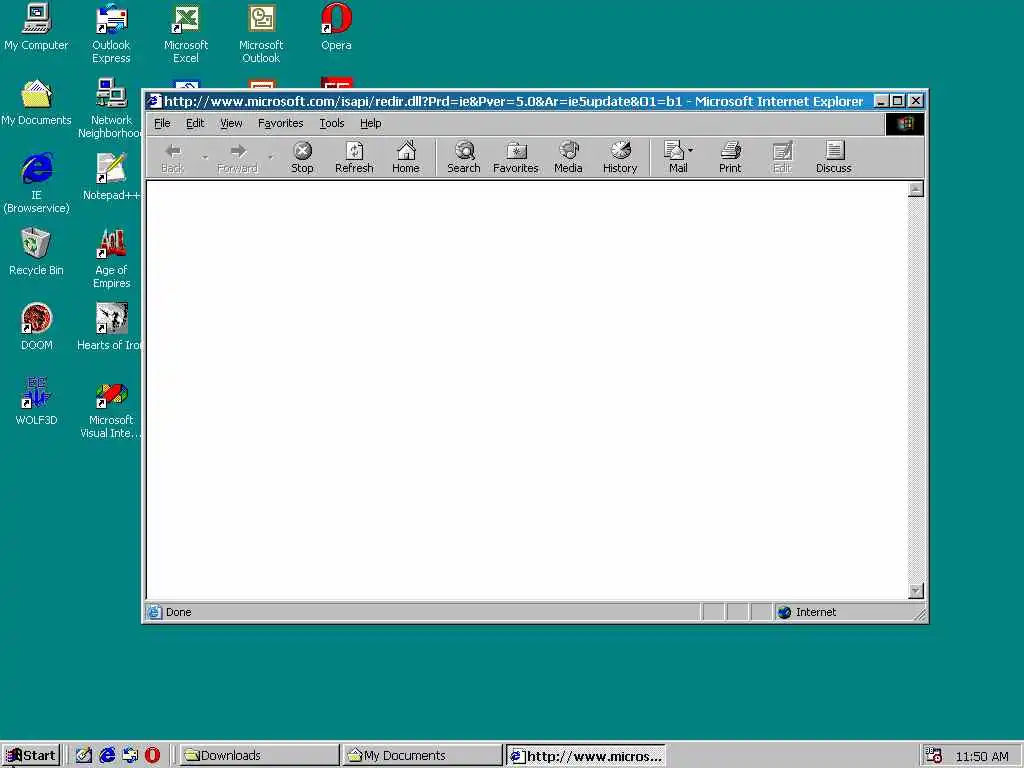
Task: Expand the Mail button dropdown arrow
Action: (691, 150)
